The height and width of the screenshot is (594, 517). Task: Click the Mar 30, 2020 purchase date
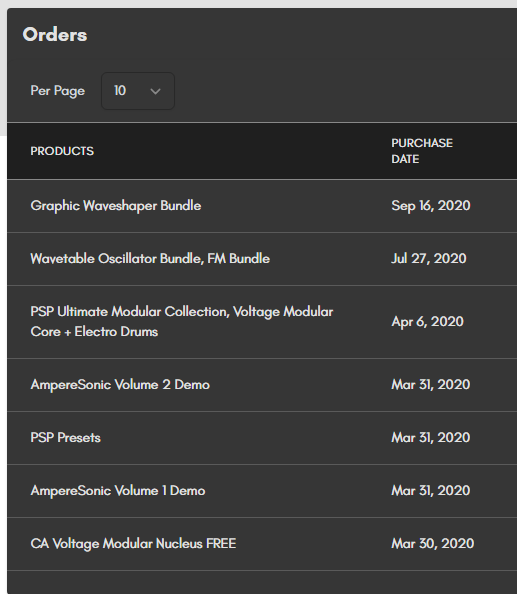pos(433,544)
